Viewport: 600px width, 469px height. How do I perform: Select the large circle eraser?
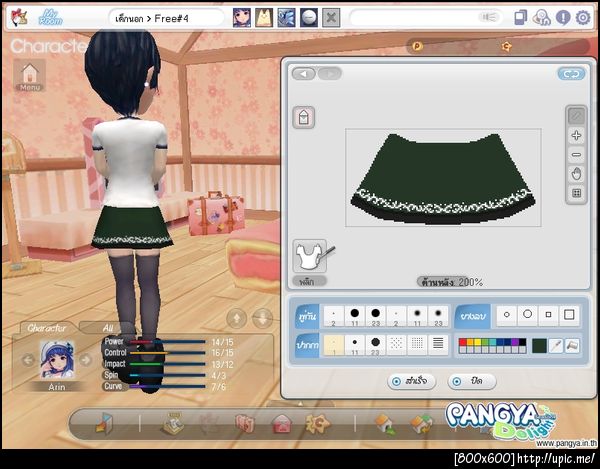(x=528, y=315)
